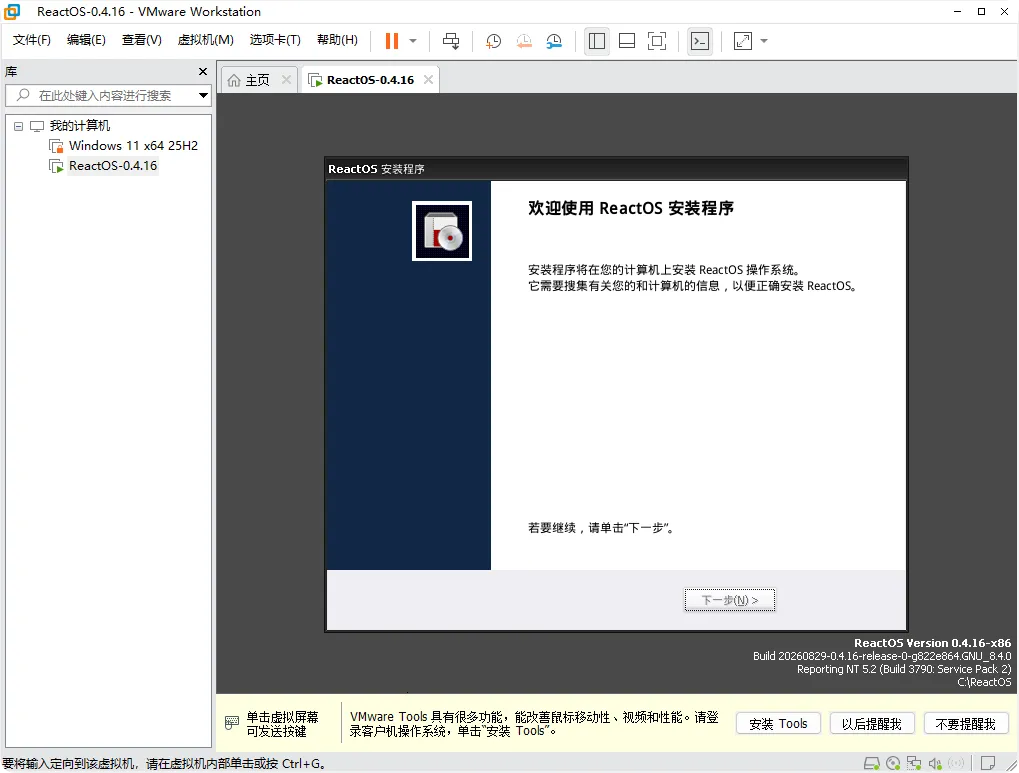
Task: Enter full screen mode icon
Action: pyautogui.click(x=657, y=41)
